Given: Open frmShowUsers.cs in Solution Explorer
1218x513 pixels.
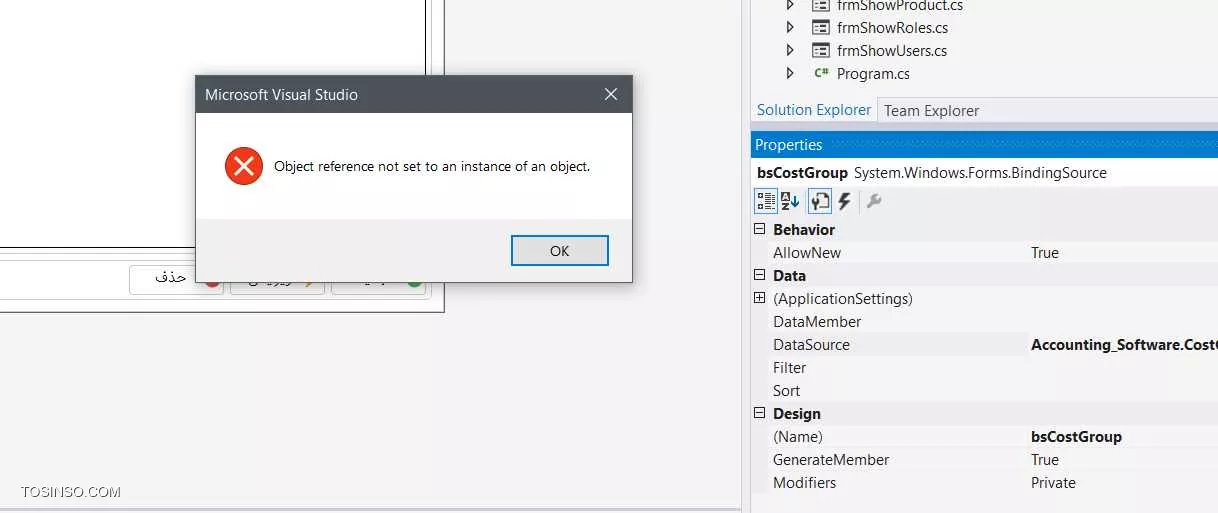Looking at the screenshot, I should point(892,51).
